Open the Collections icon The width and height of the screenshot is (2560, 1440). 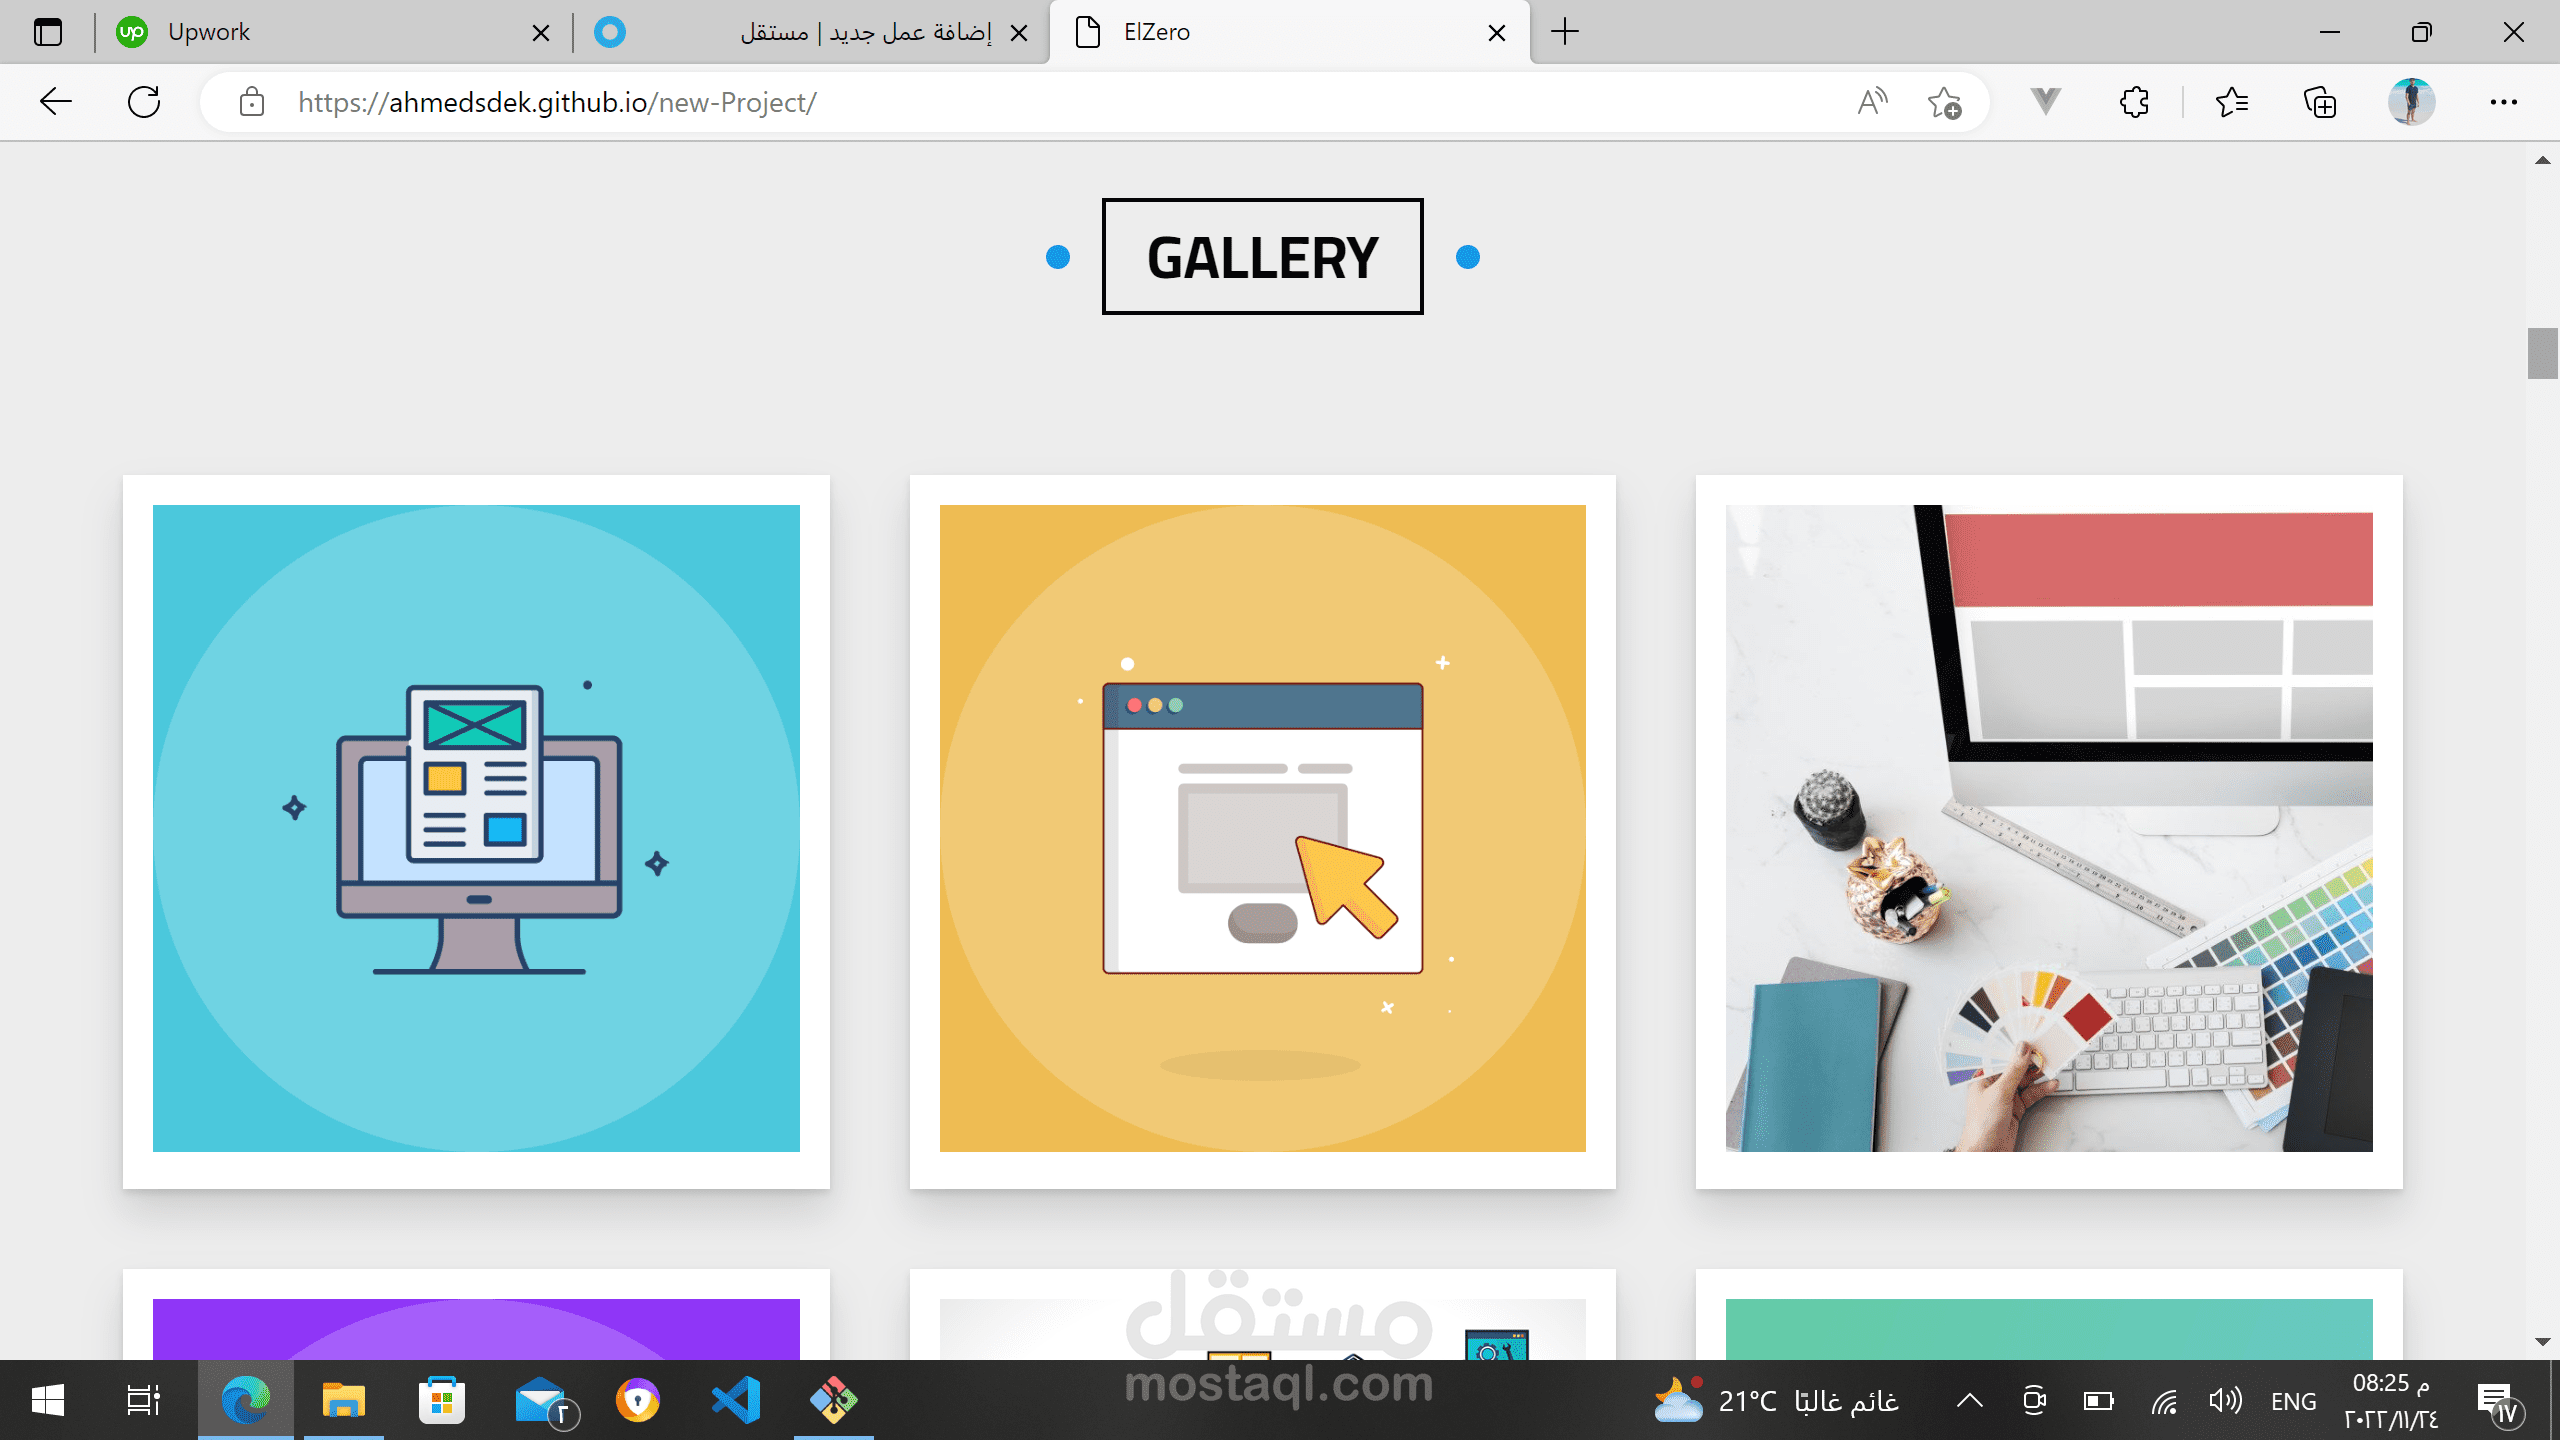(2319, 102)
